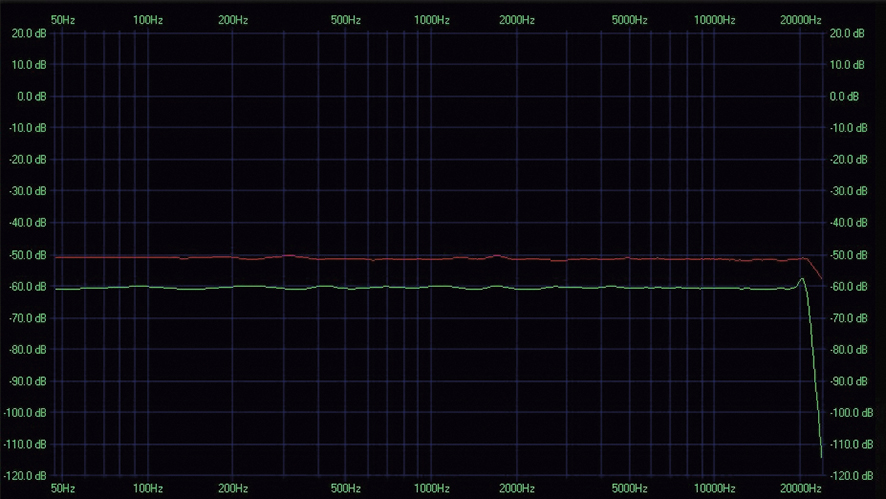Click the 0.0 dB label on left axis

click(x=32, y=97)
